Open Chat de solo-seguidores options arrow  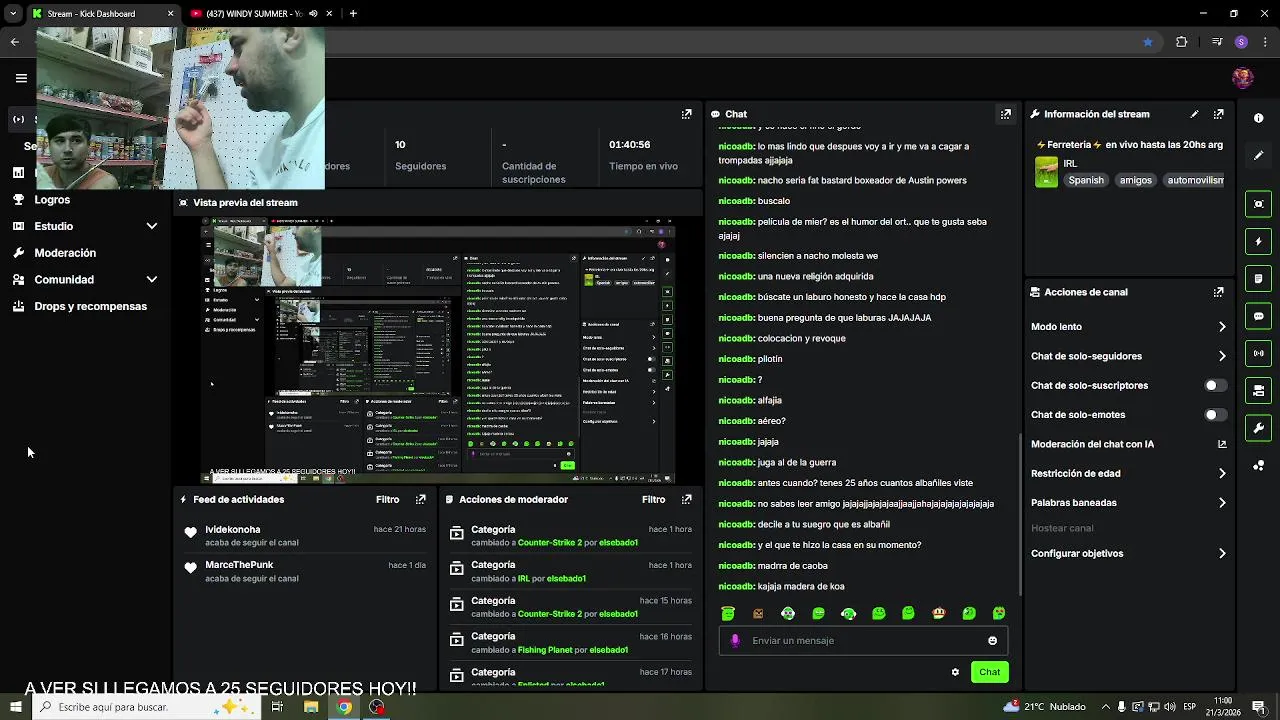pyautogui.click(x=1222, y=356)
